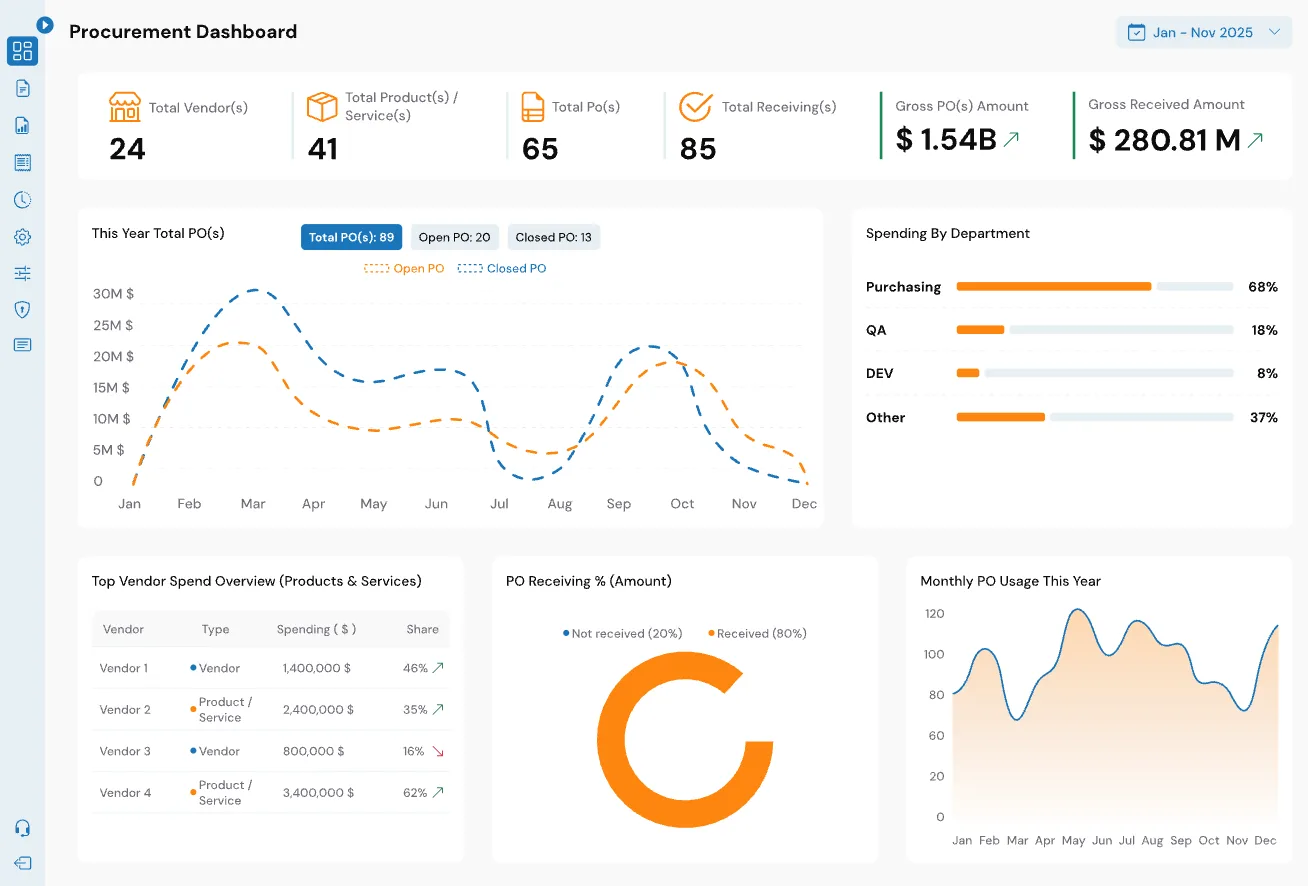Select the Closed PO: 13 tab

[554, 237]
